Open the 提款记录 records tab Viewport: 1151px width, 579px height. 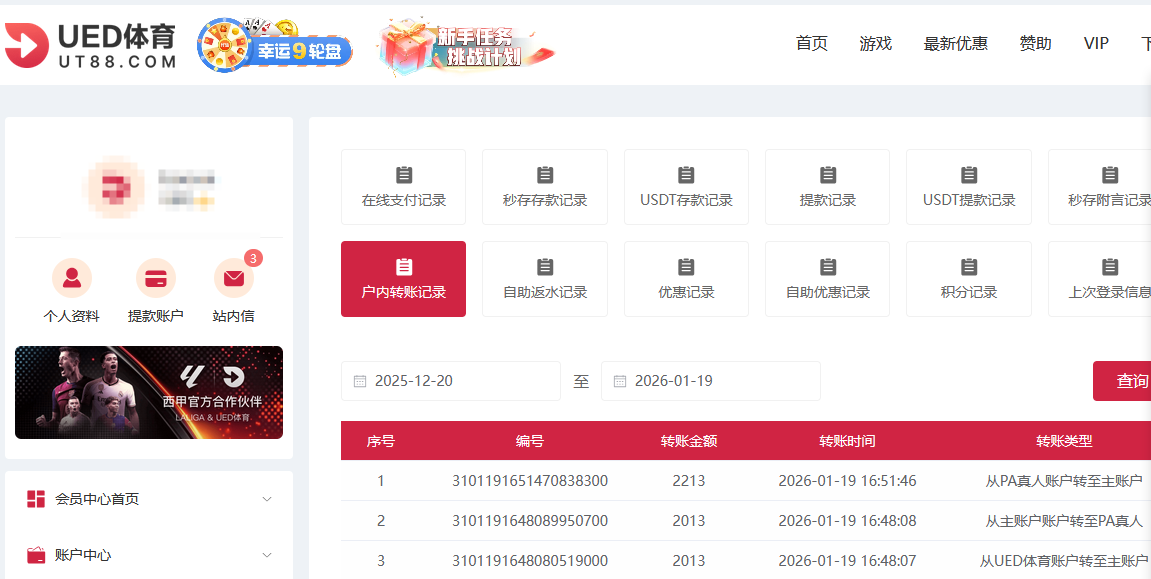click(x=827, y=187)
